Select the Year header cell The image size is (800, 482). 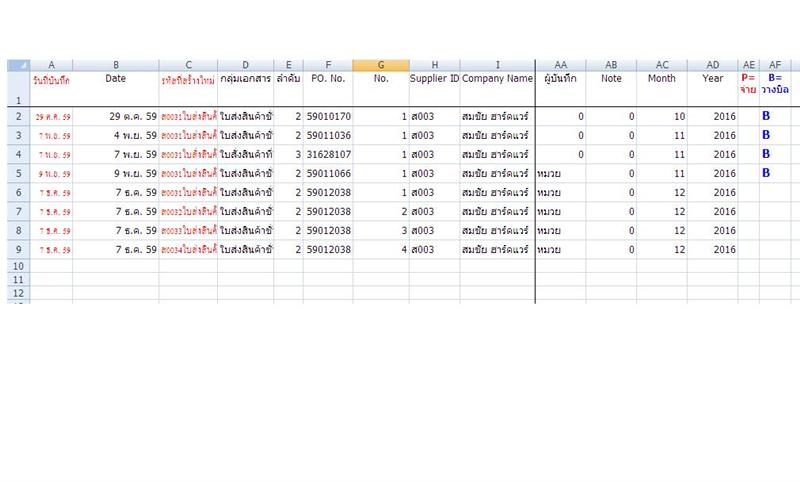click(712, 78)
